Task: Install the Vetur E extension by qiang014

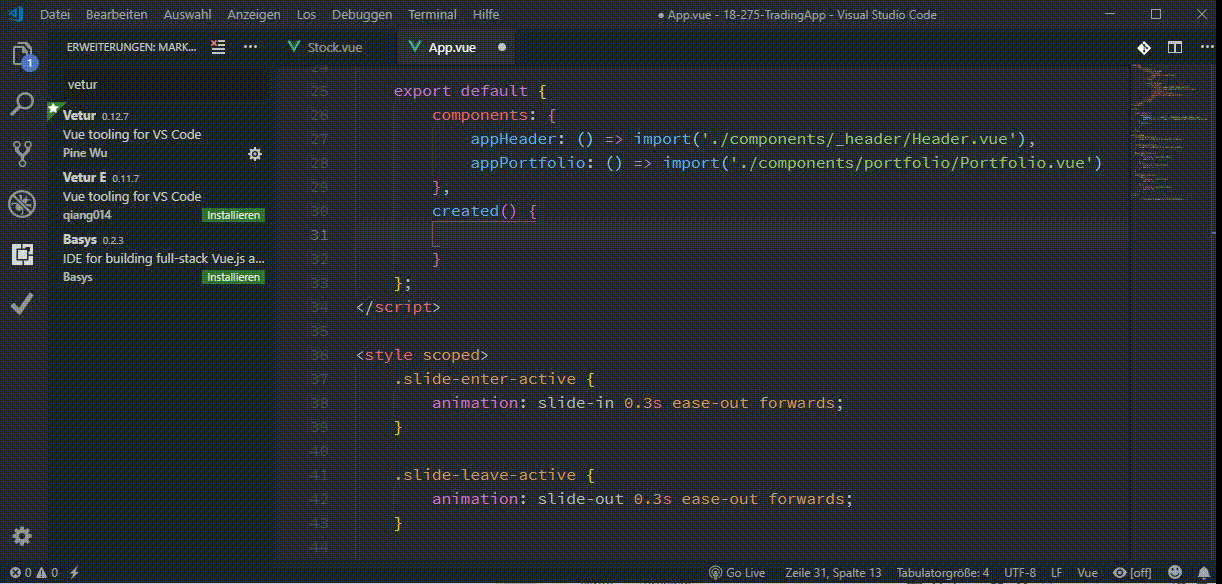Action: (x=234, y=215)
